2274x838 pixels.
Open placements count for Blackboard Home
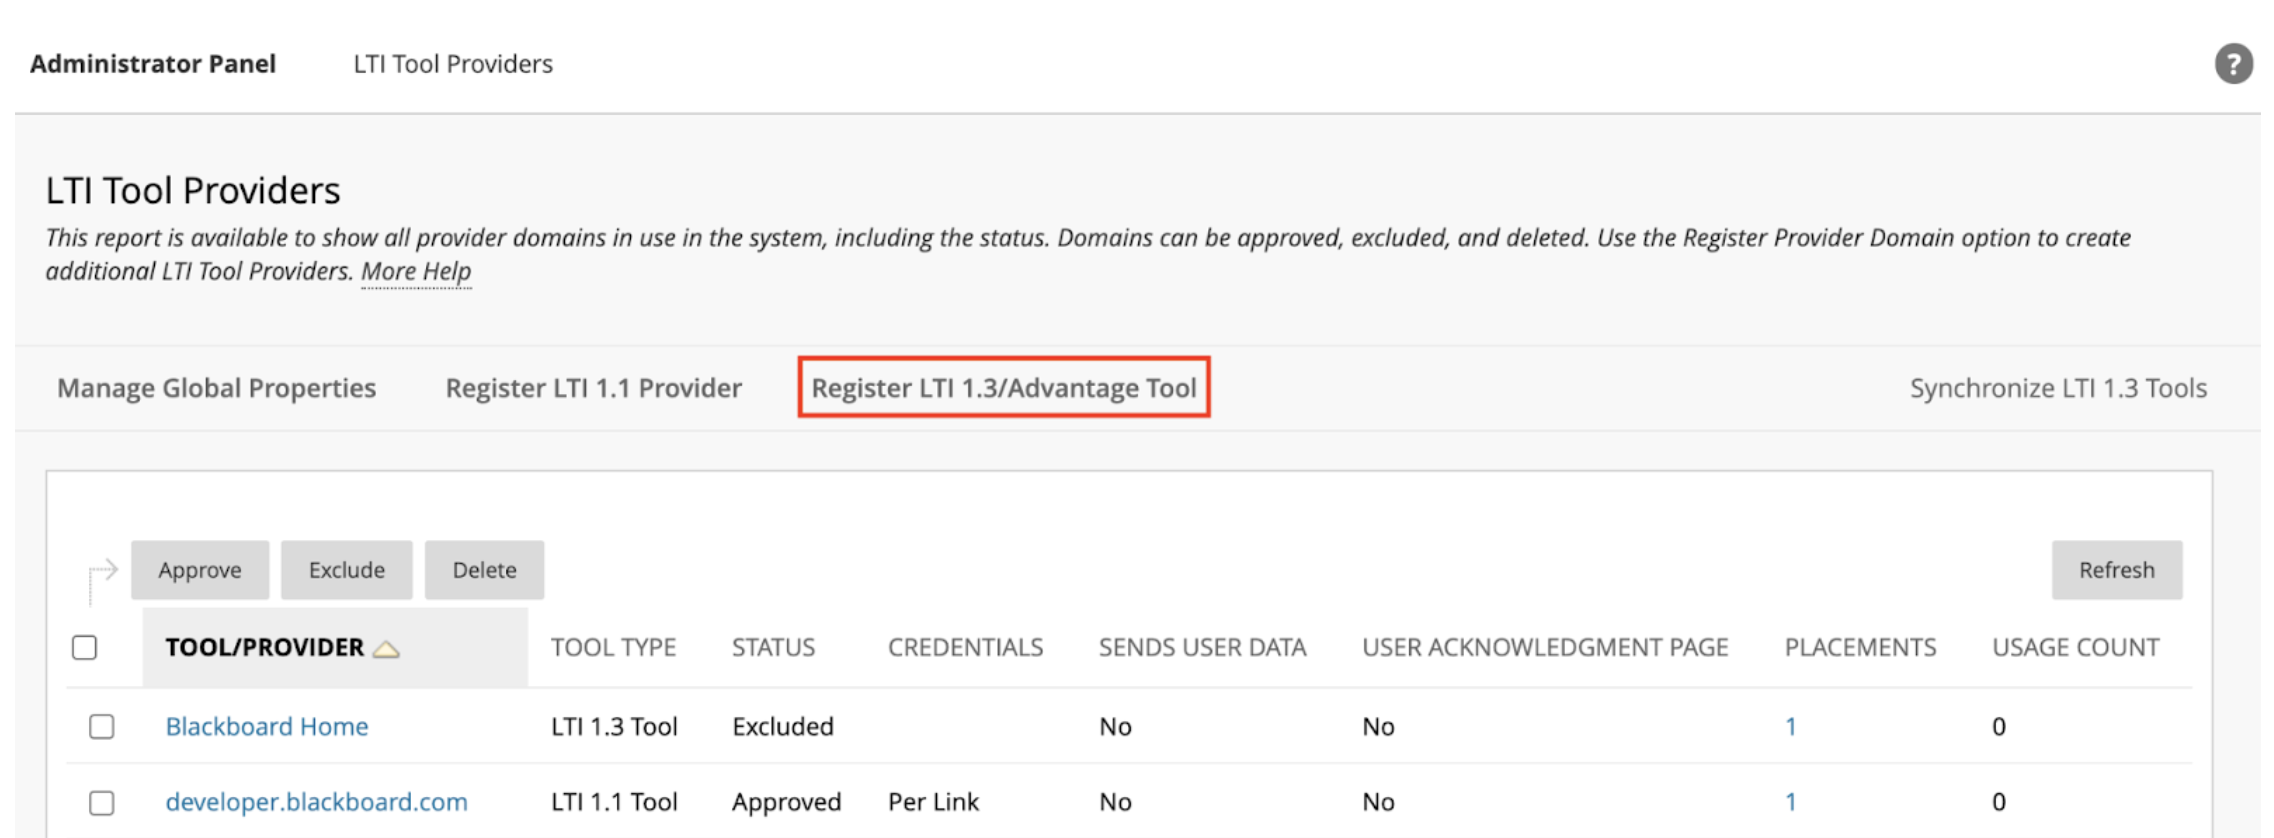pyautogui.click(x=1790, y=726)
